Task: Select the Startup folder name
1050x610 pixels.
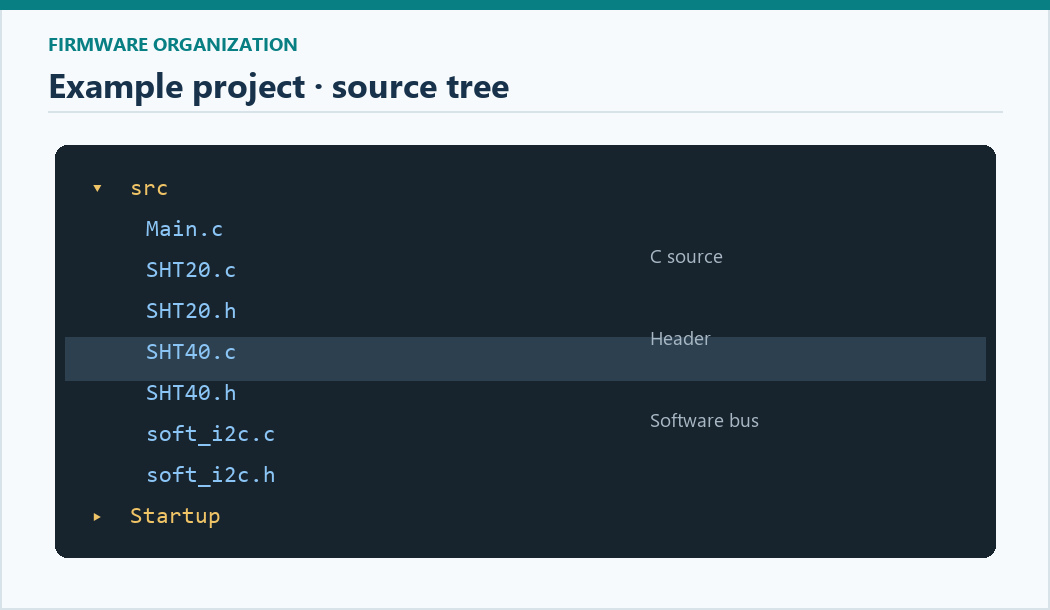Action: pyautogui.click(x=175, y=516)
